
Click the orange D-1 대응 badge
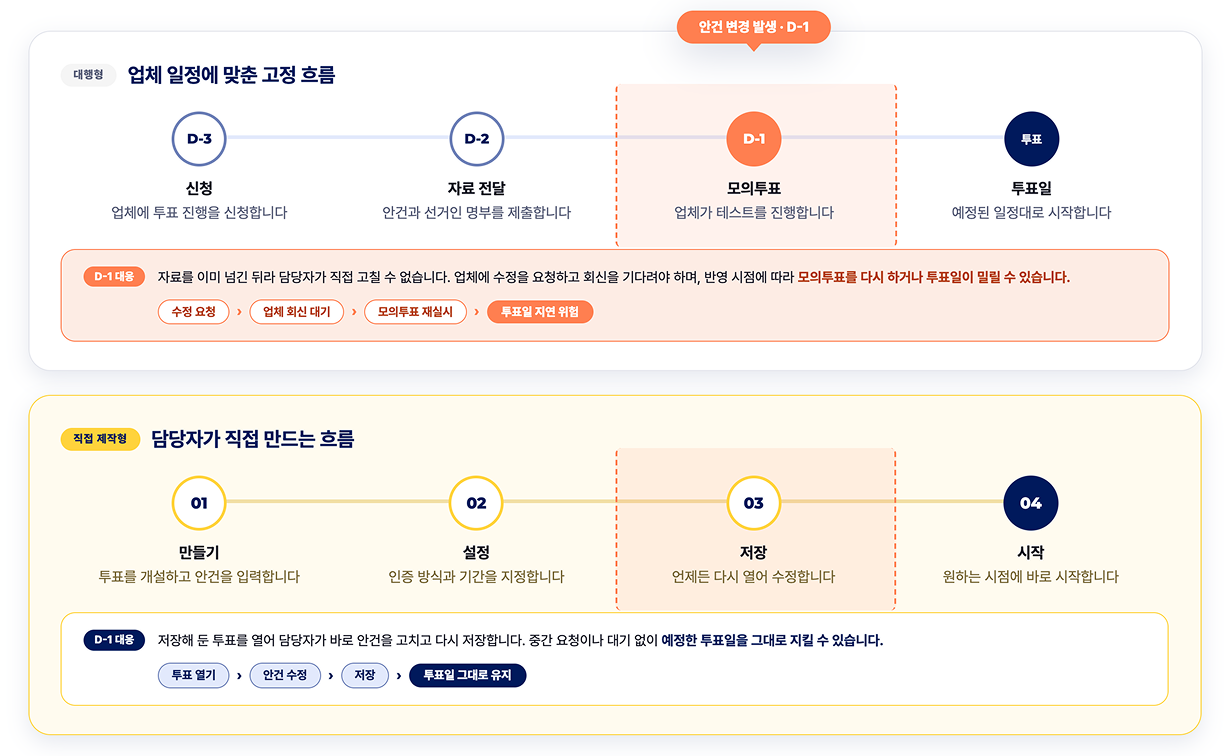[x=115, y=277]
